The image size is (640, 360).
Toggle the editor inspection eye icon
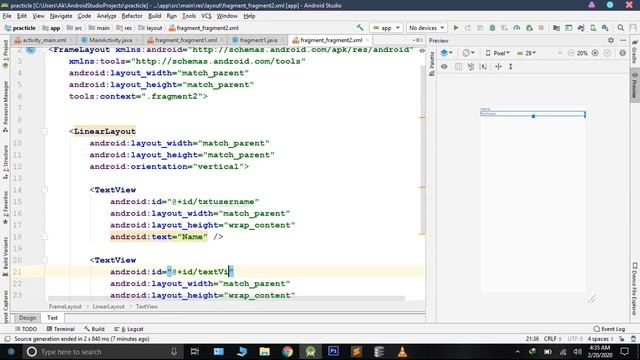pyautogui.click(x=422, y=51)
